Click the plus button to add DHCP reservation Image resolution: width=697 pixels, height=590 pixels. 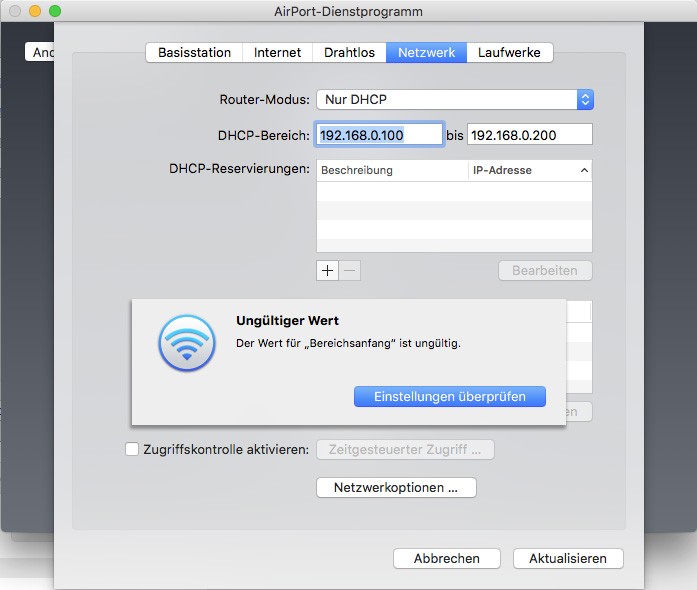pos(328,270)
